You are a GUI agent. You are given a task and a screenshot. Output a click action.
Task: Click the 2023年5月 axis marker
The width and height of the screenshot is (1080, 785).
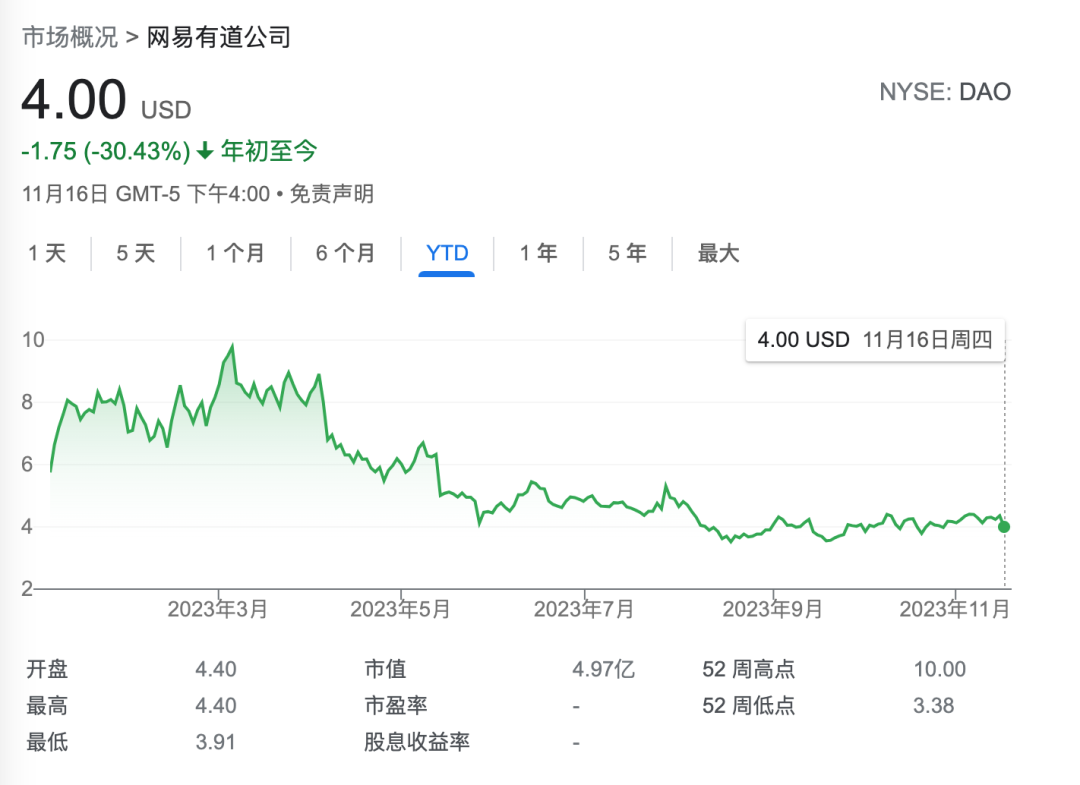coord(400,609)
